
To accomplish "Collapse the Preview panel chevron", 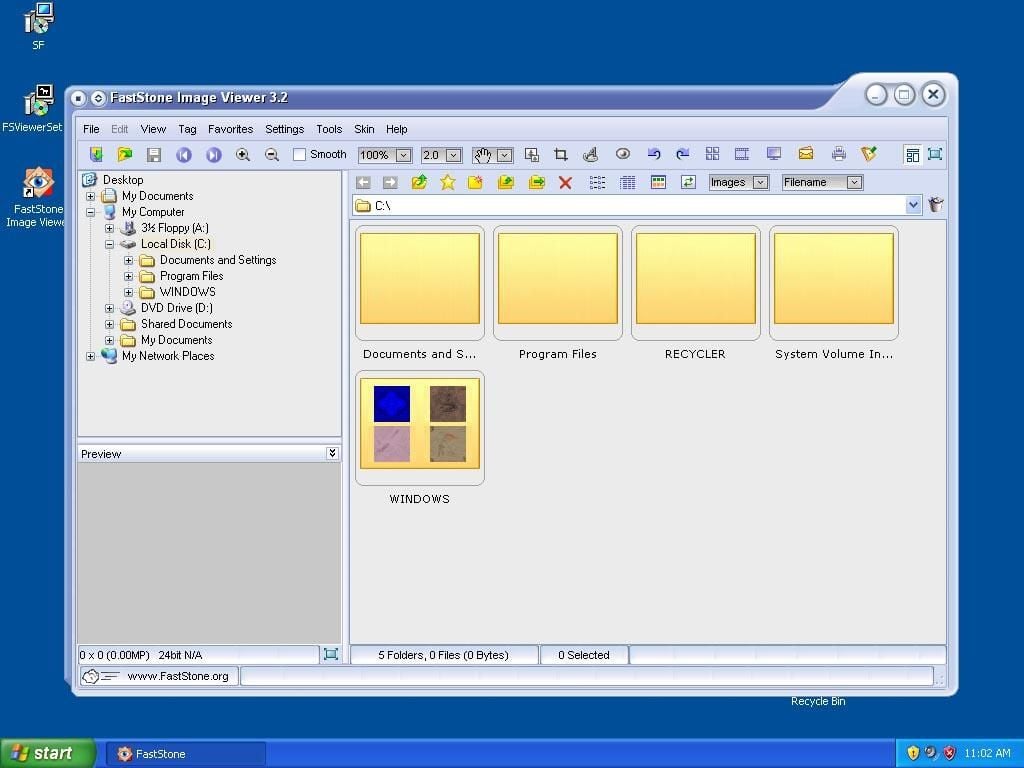I will pos(332,453).
